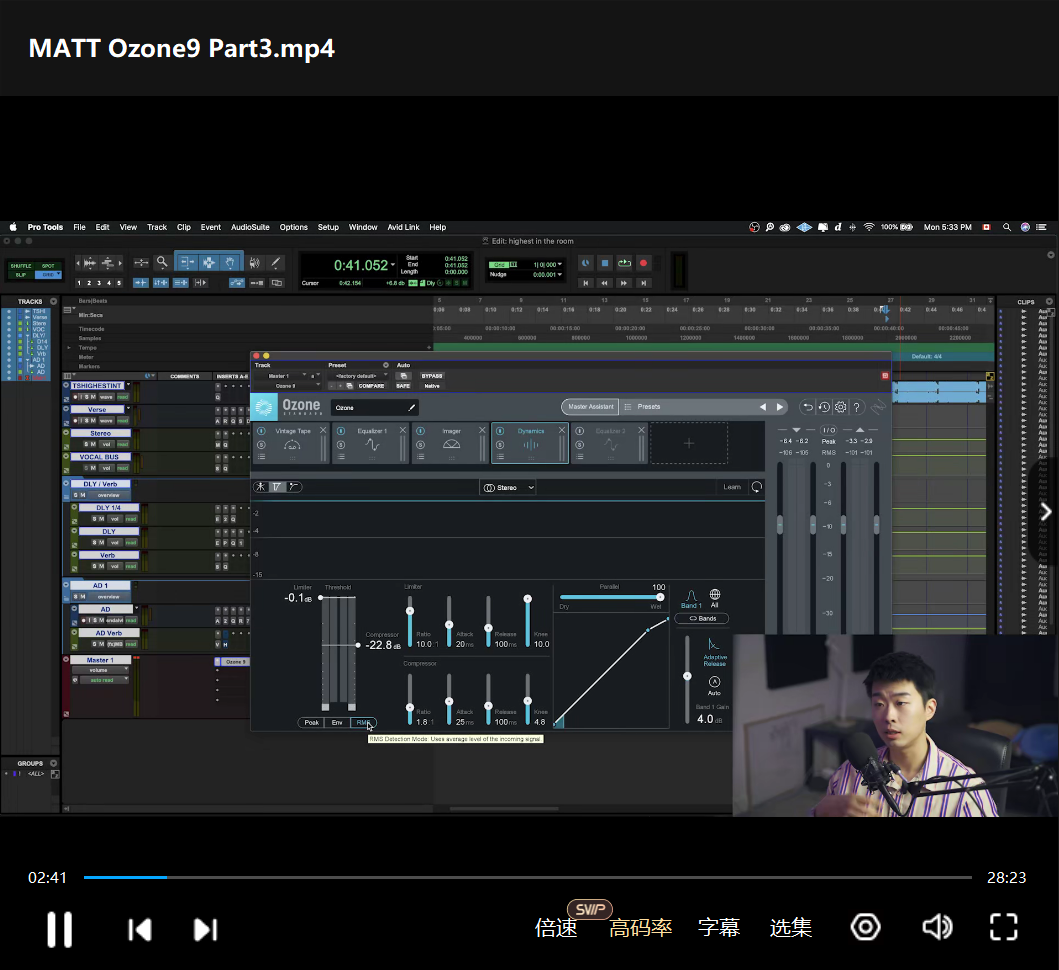Click the reset loop icon beside Learn
This screenshot has width=1059, height=970.
click(x=756, y=487)
